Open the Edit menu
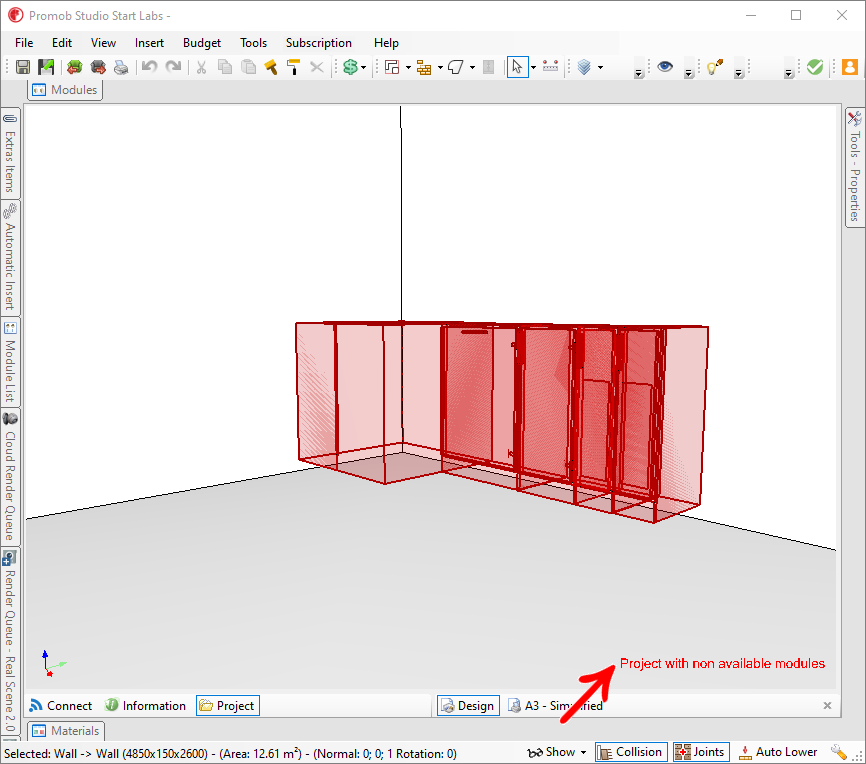866x764 pixels. point(62,43)
